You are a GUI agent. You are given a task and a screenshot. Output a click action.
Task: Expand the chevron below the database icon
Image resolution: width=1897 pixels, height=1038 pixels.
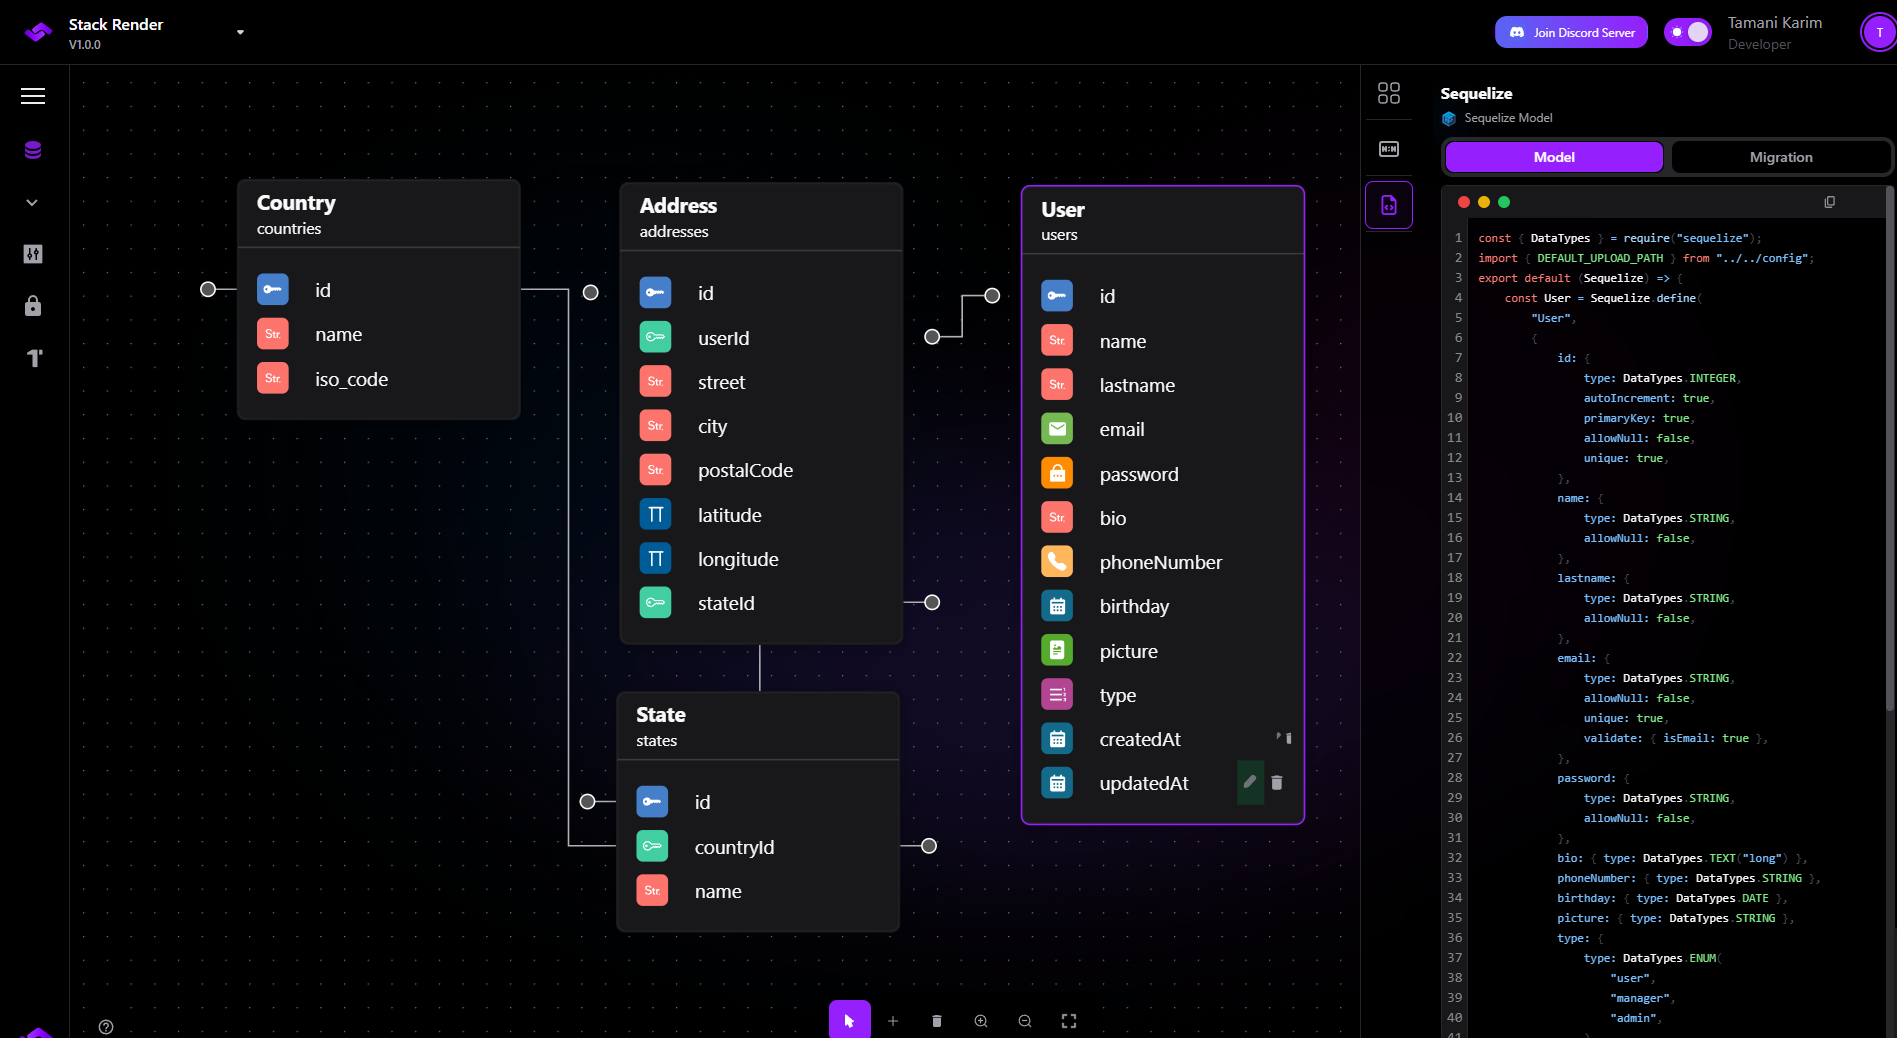tap(32, 202)
